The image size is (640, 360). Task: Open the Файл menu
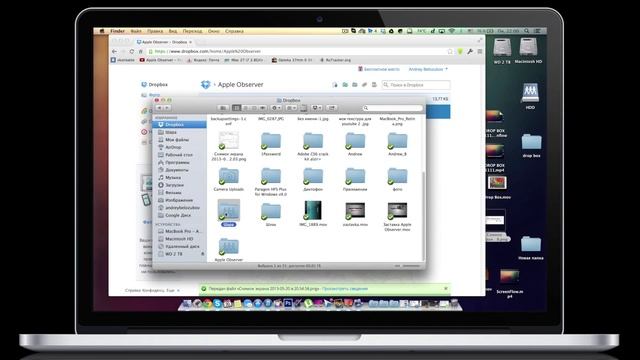136,31
